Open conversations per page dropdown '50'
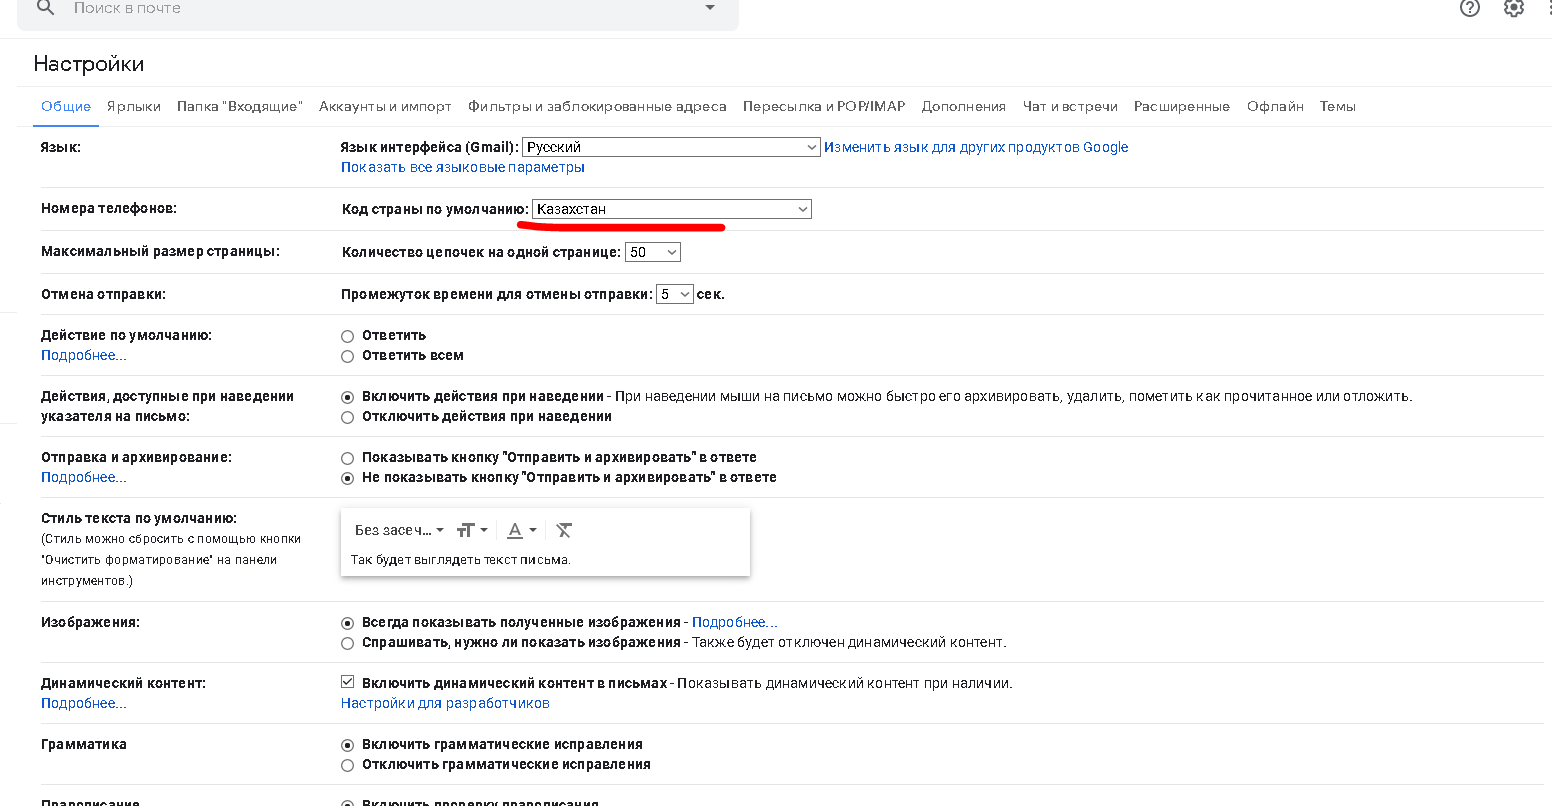Image resolution: width=1552 pixels, height=806 pixels. point(653,252)
